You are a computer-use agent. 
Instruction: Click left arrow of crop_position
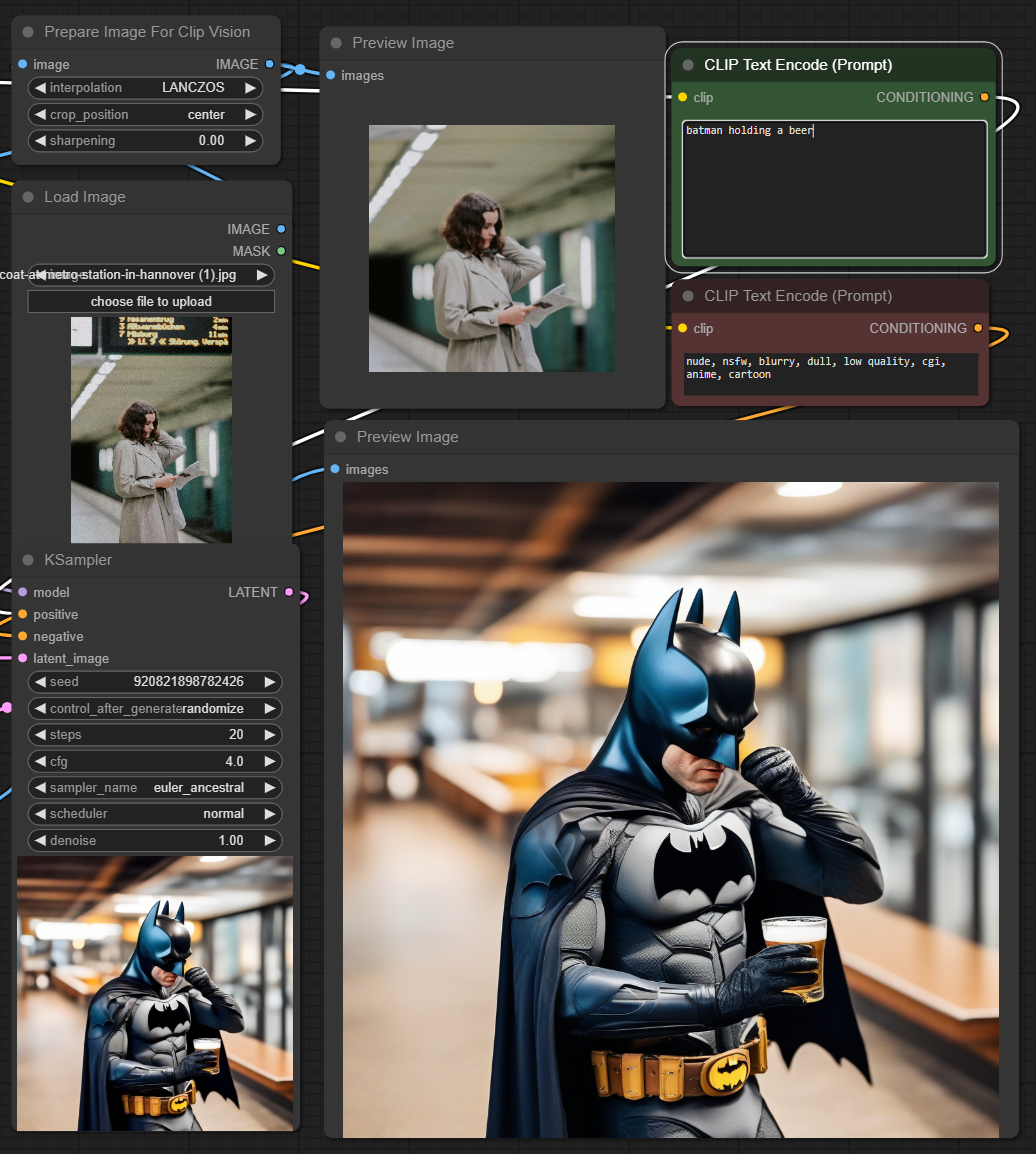point(40,114)
